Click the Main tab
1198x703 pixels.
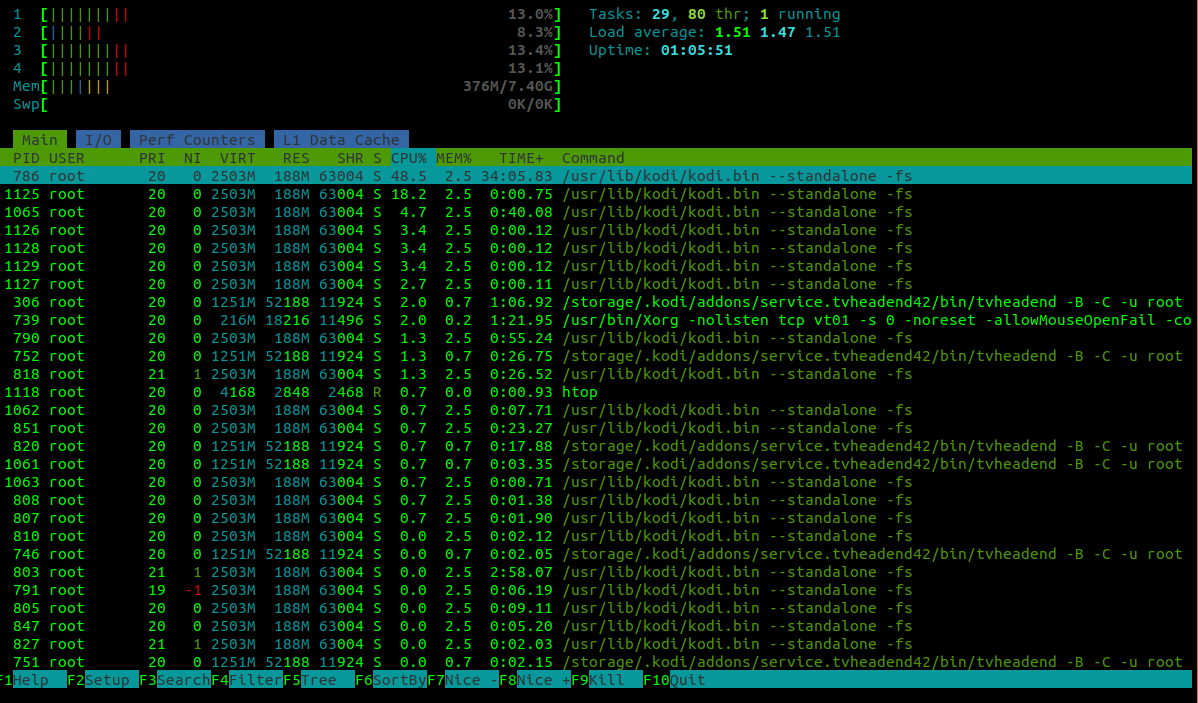click(x=40, y=140)
